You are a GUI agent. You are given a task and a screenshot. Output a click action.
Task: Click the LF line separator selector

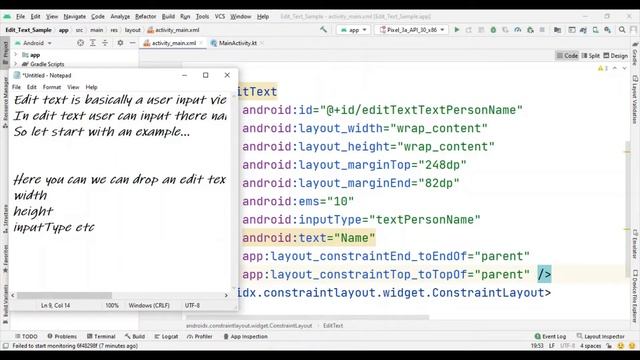click(552, 346)
